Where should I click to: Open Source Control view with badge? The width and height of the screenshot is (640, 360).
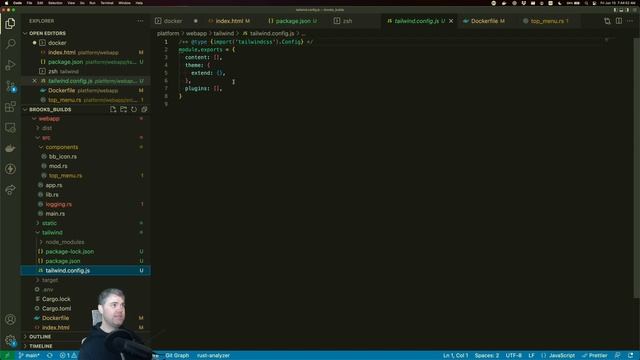coord(10,86)
